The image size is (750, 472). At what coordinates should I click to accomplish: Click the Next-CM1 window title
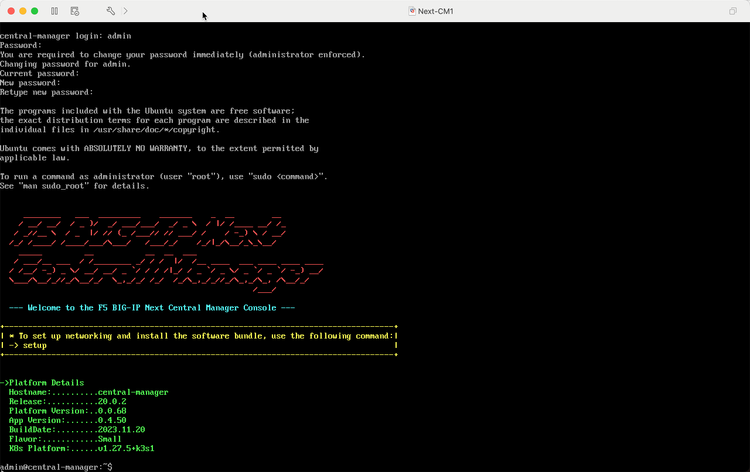(x=435, y=11)
